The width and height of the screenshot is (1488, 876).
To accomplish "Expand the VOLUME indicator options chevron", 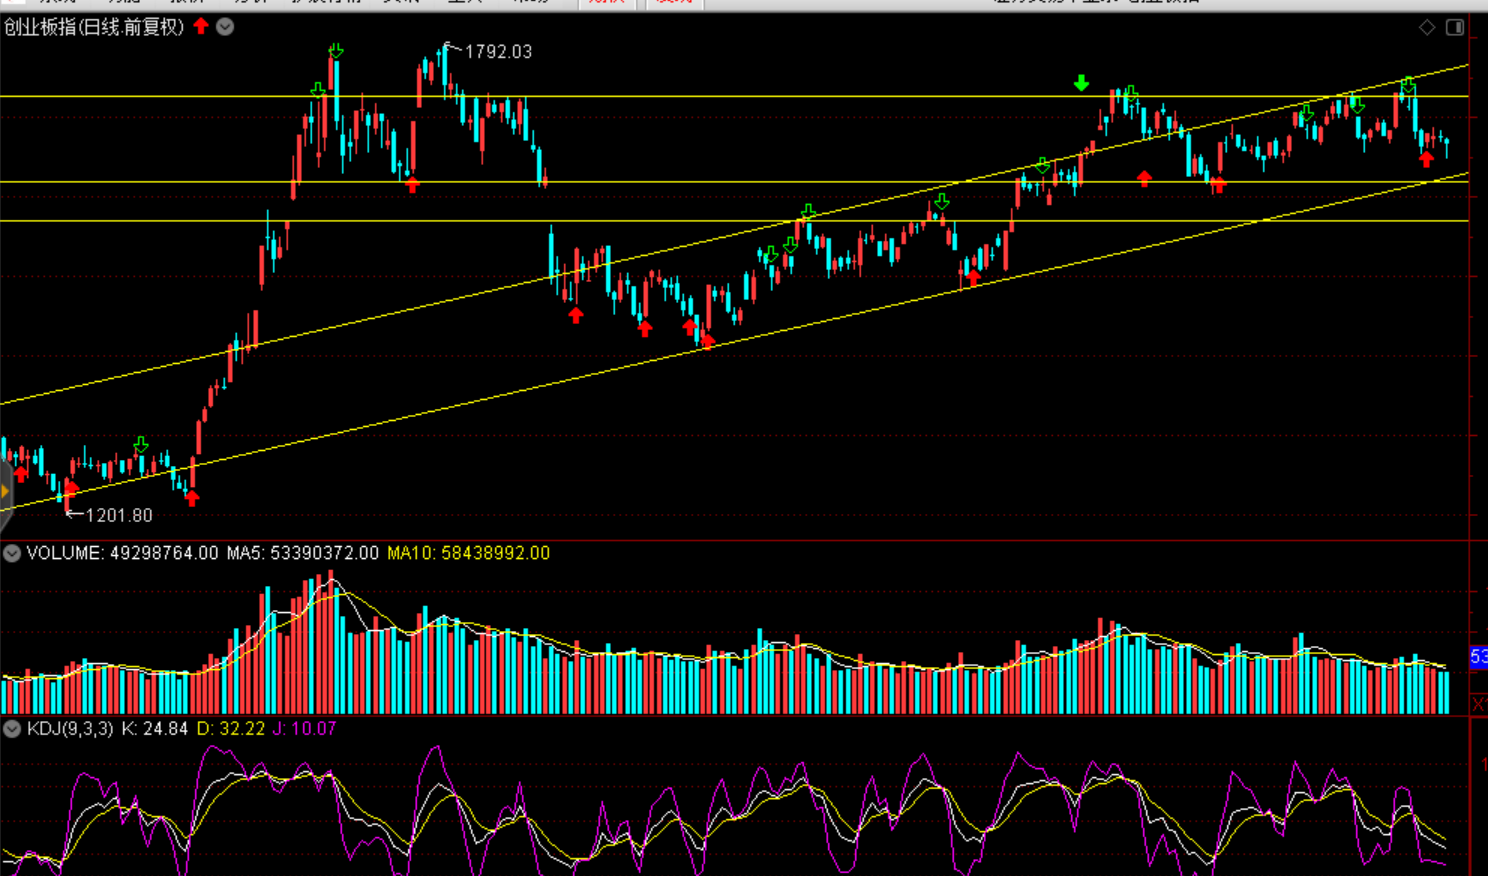I will click(x=12, y=553).
